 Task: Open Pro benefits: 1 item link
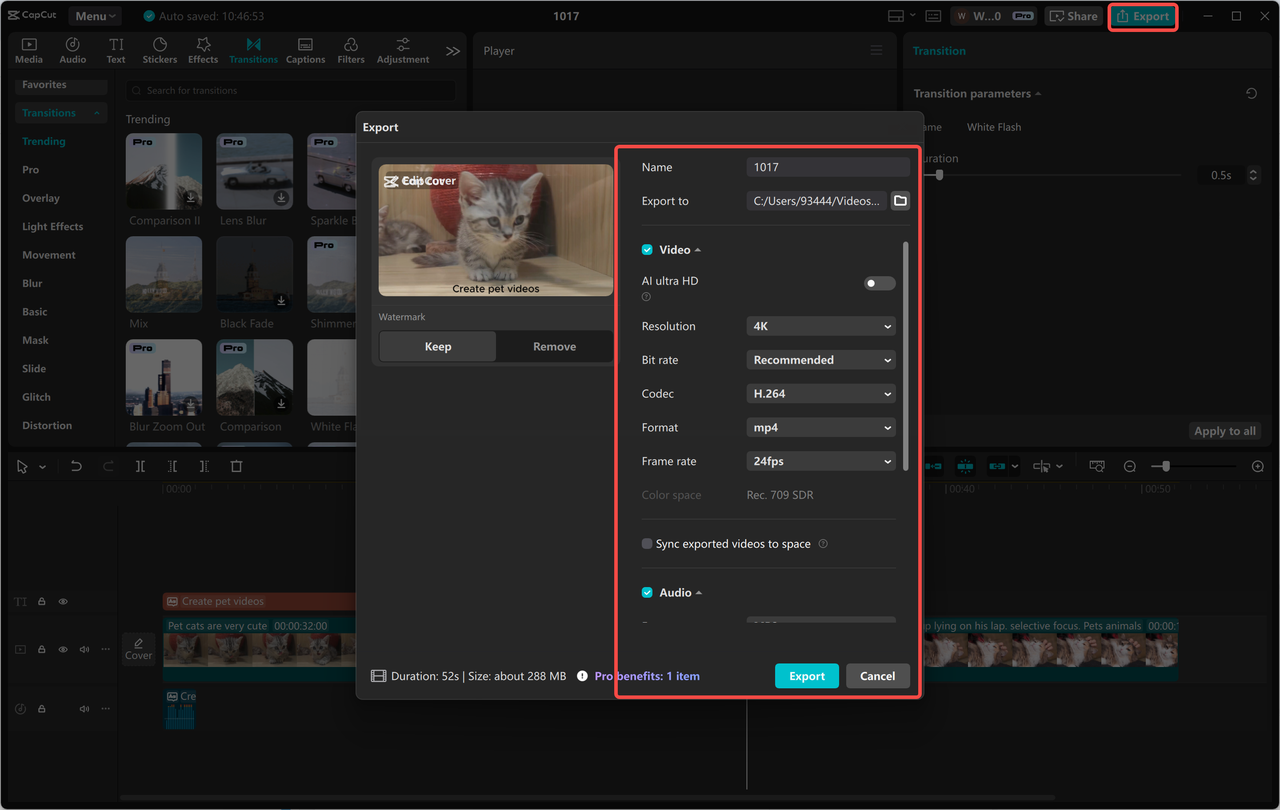click(x=647, y=676)
